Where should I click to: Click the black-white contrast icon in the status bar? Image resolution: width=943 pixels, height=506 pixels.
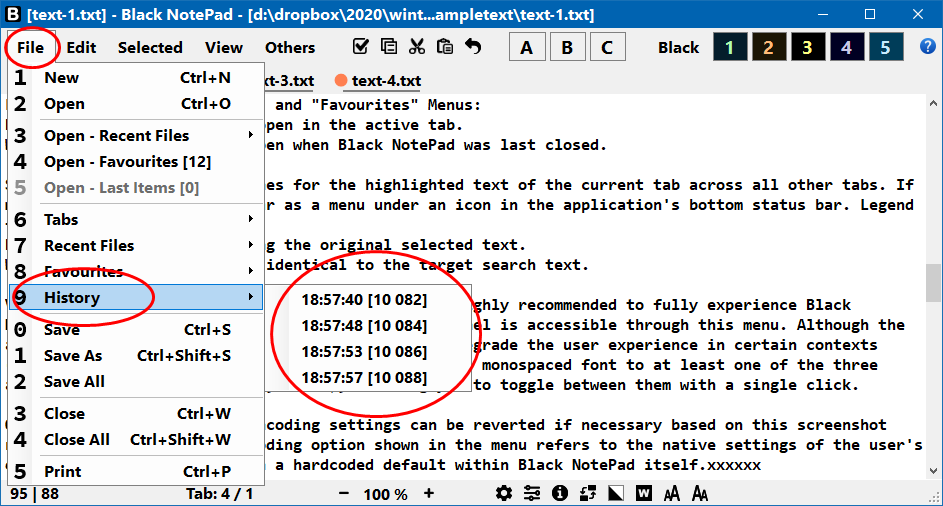pyautogui.click(x=616, y=494)
